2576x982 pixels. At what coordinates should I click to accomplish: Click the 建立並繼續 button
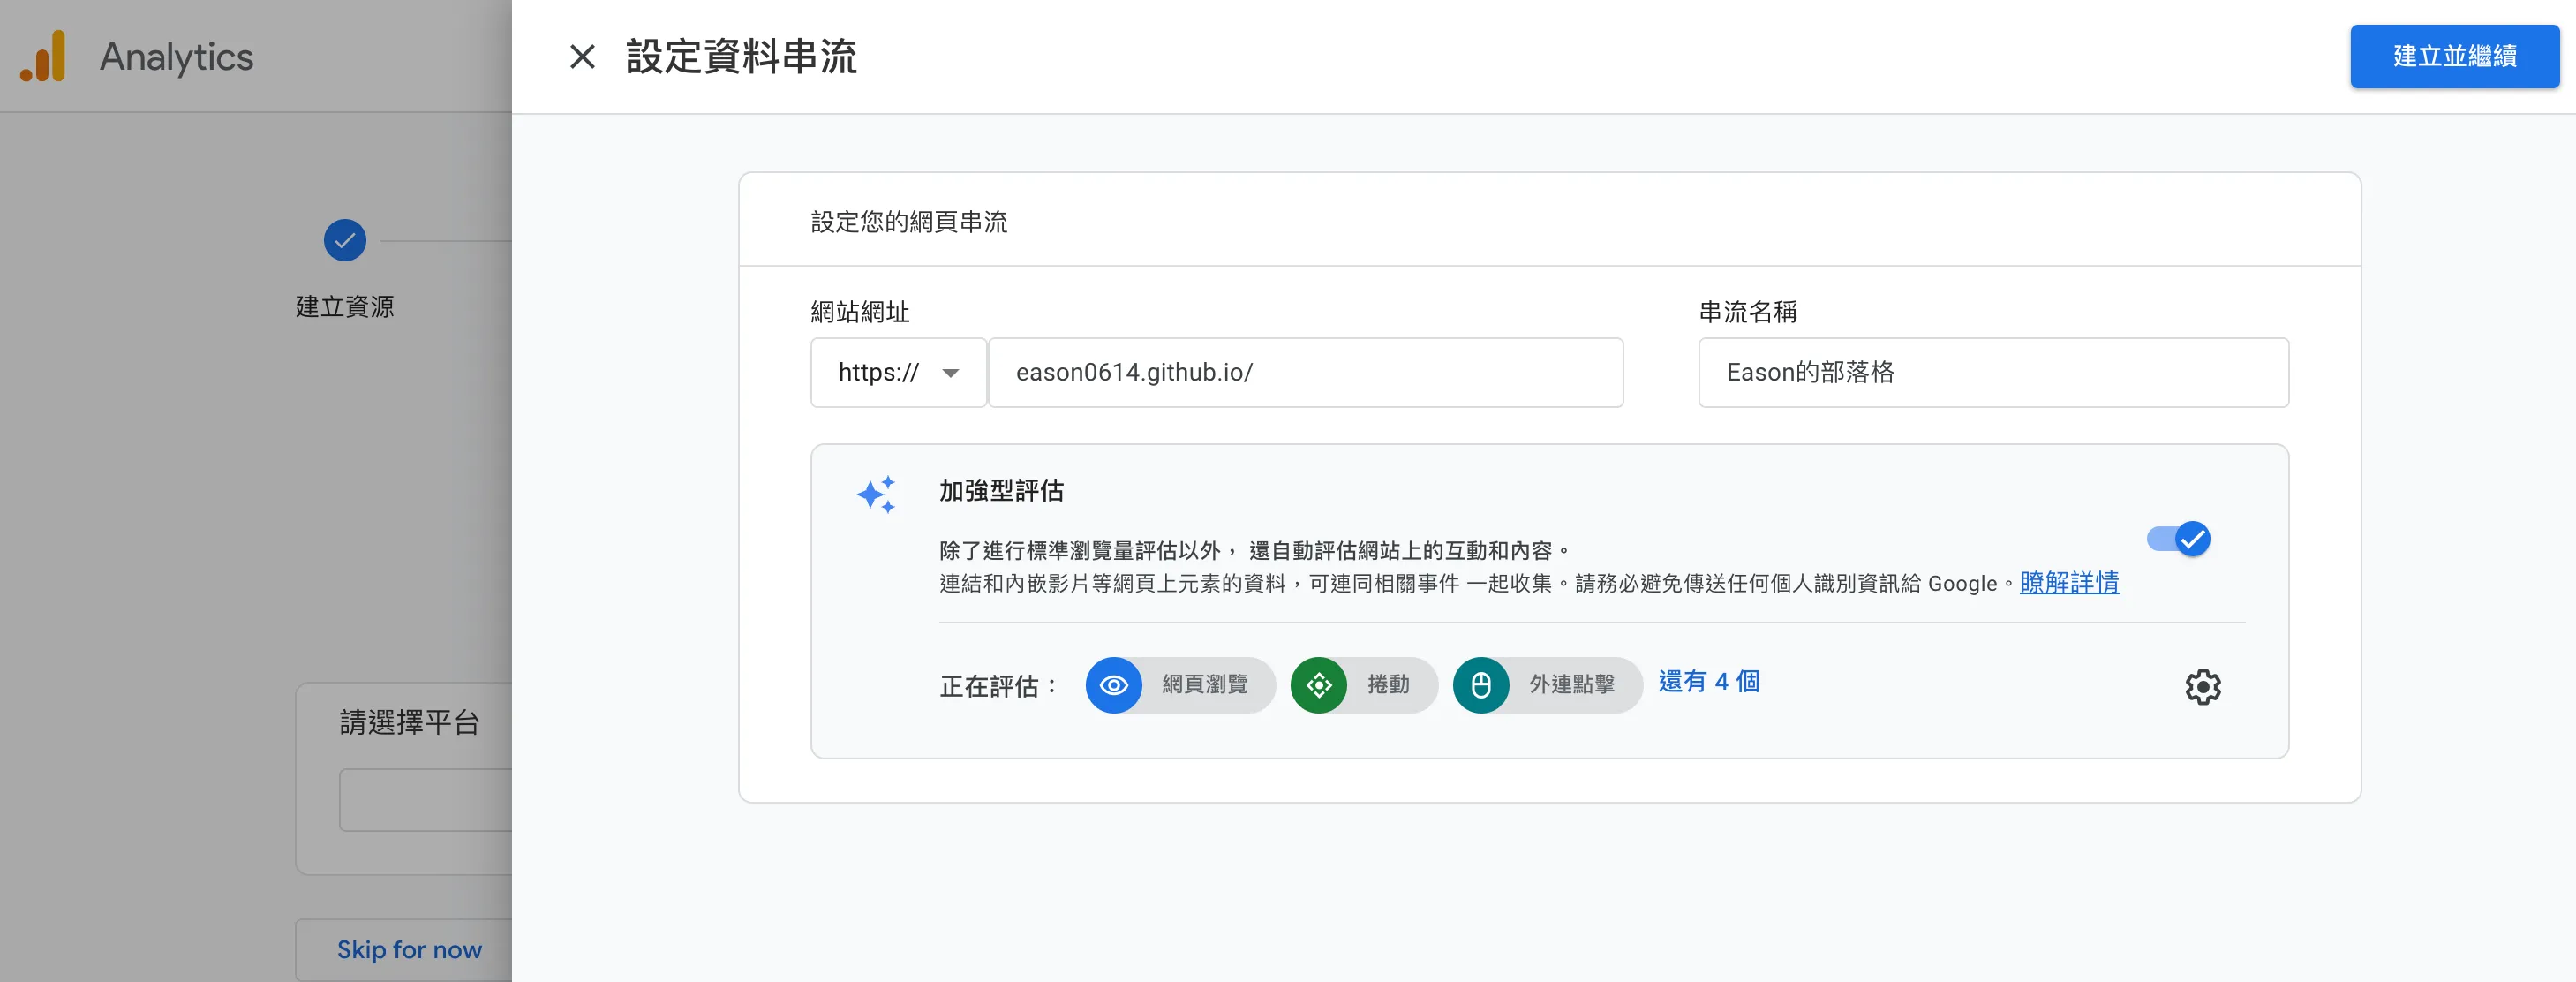(x=2455, y=57)
